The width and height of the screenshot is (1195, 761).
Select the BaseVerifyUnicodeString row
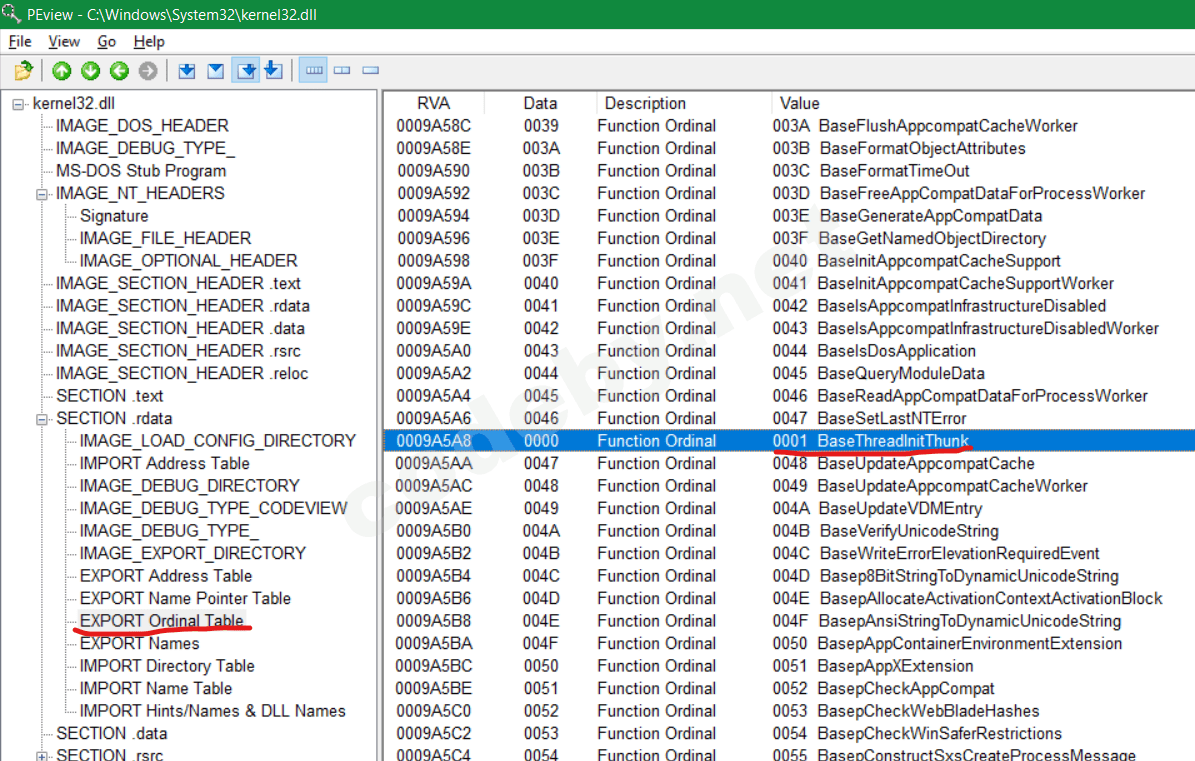789,531
